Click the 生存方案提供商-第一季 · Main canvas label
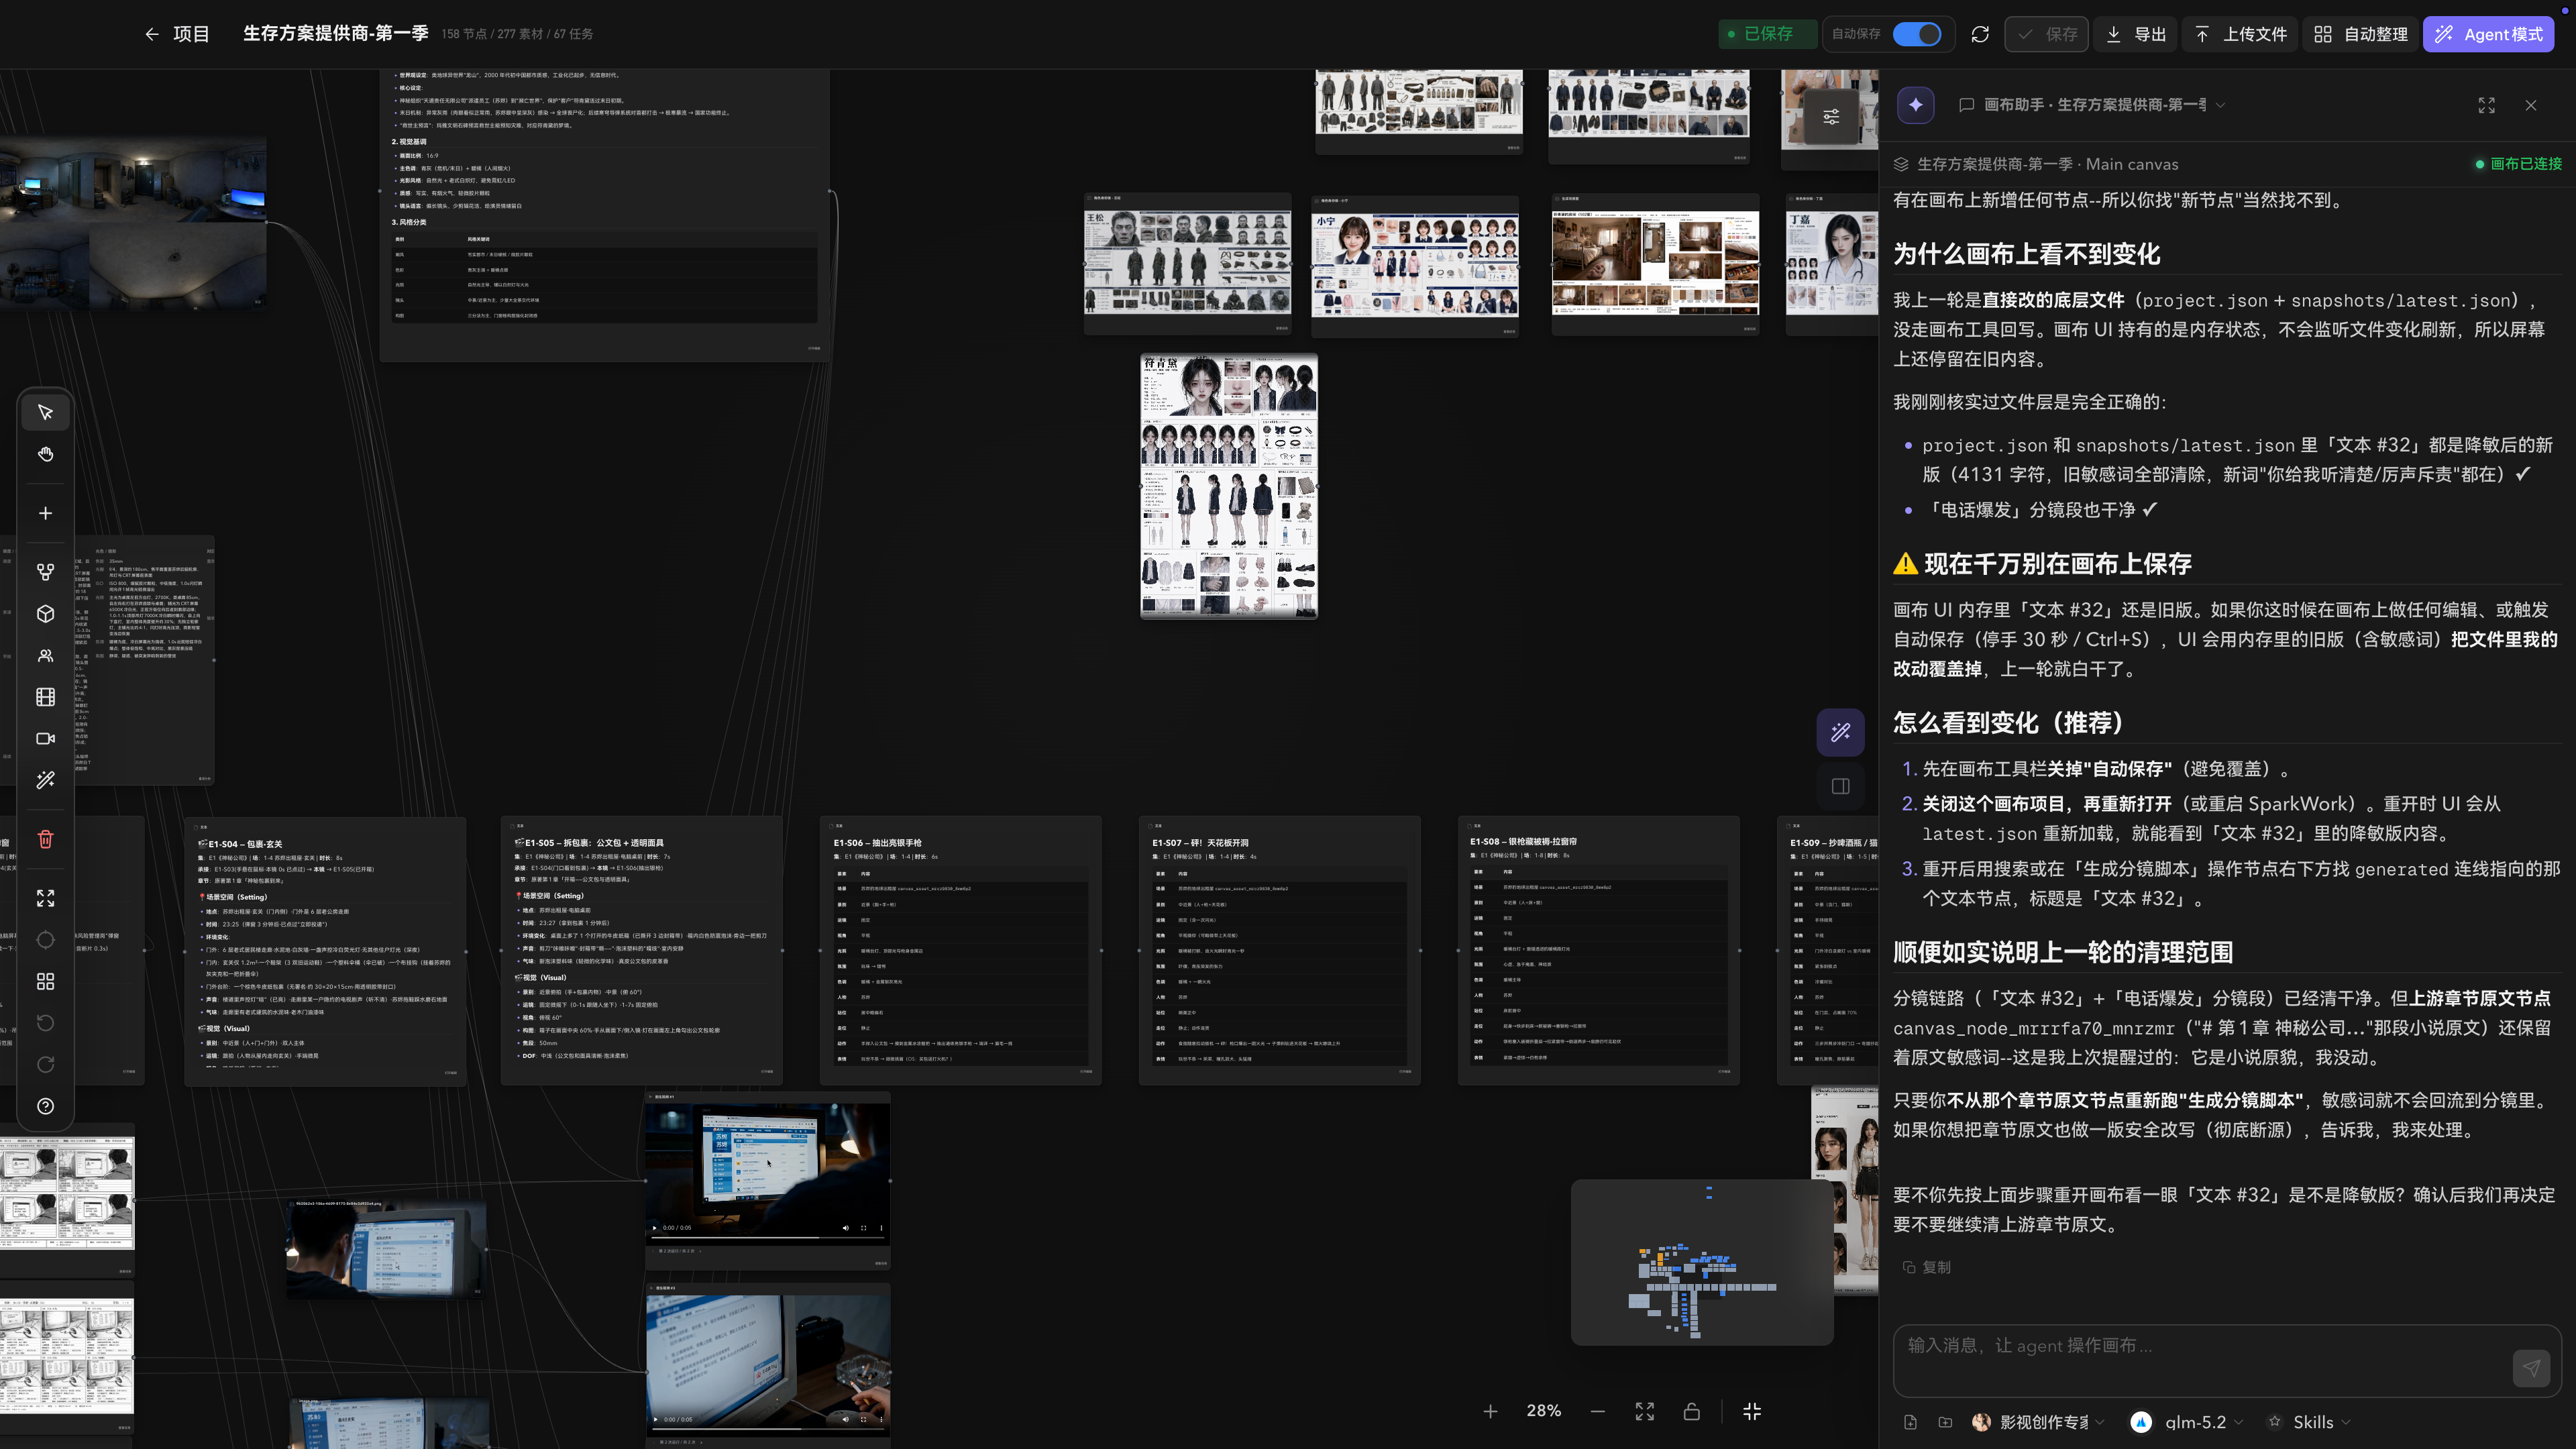This screenshot has width=2576, height=1449. (2047, 164)
